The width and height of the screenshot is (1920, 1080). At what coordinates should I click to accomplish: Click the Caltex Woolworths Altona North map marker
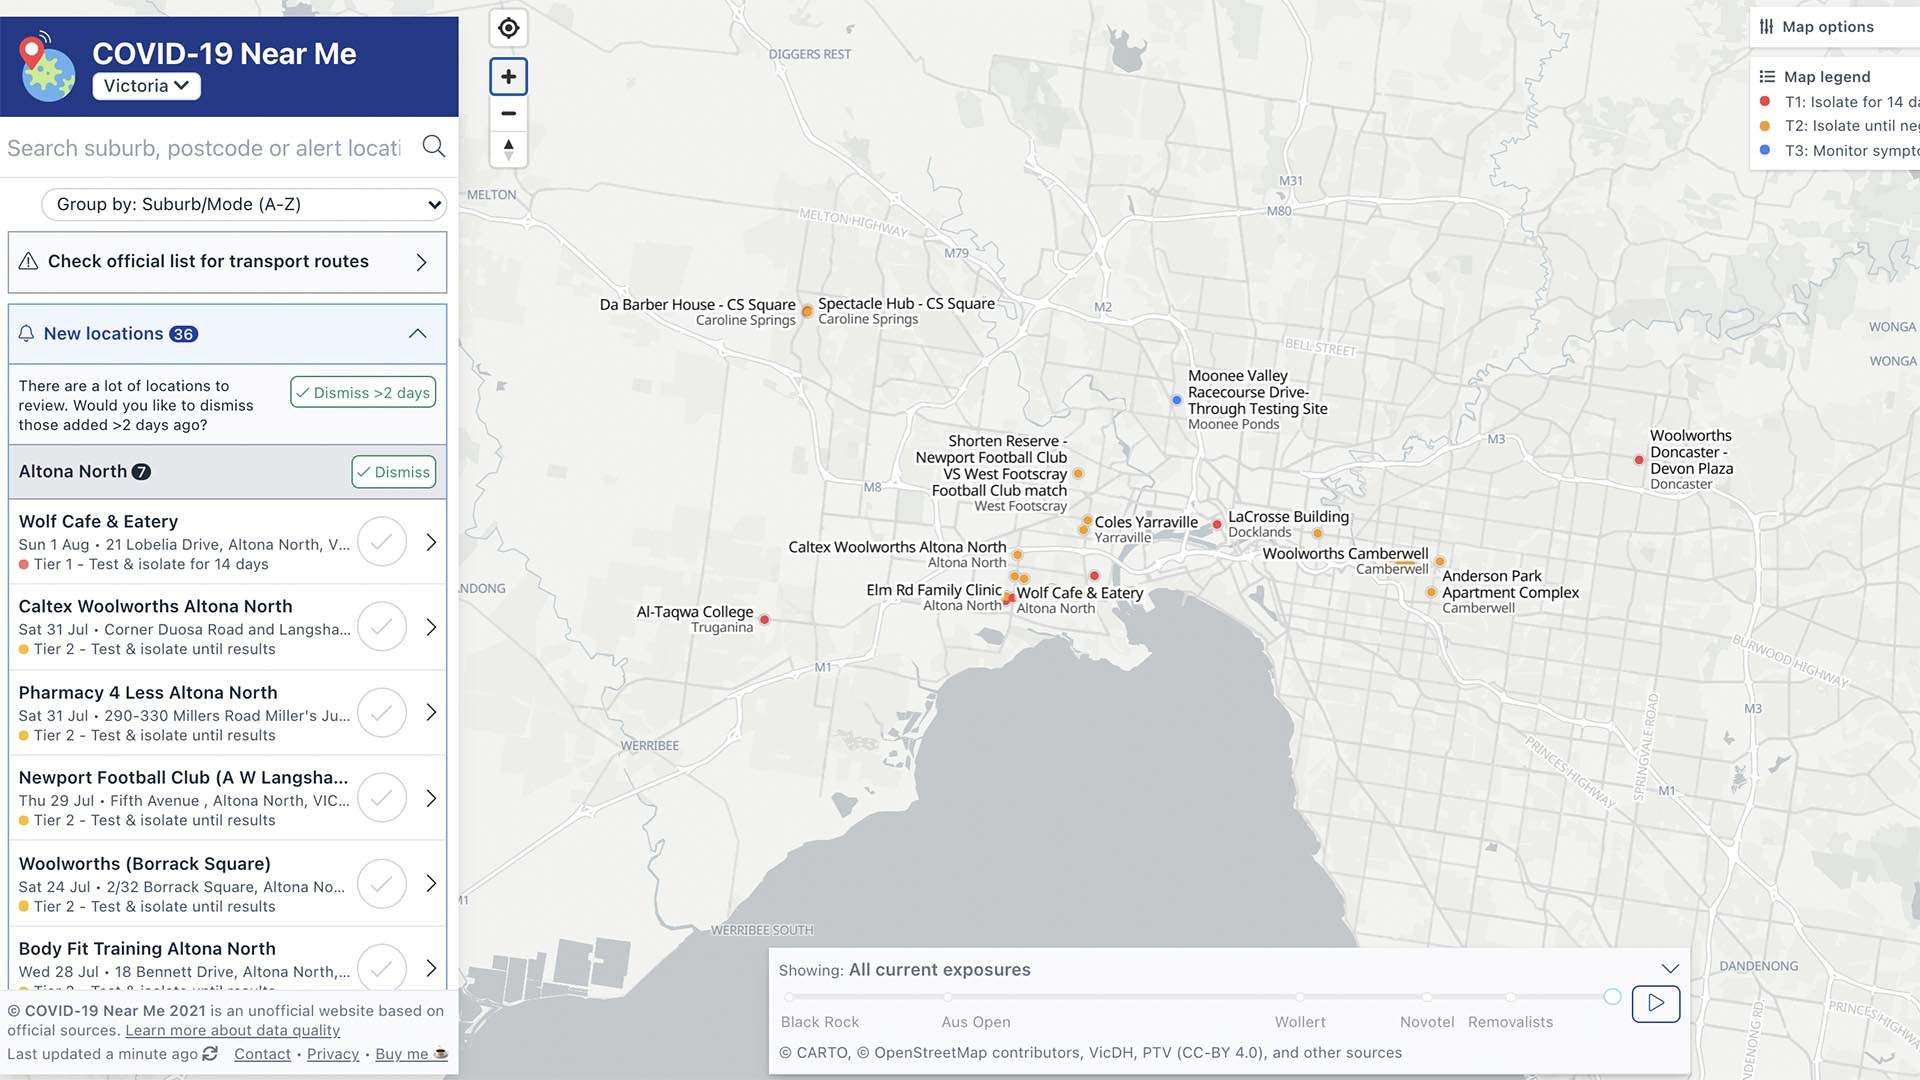click(1017, 554)
